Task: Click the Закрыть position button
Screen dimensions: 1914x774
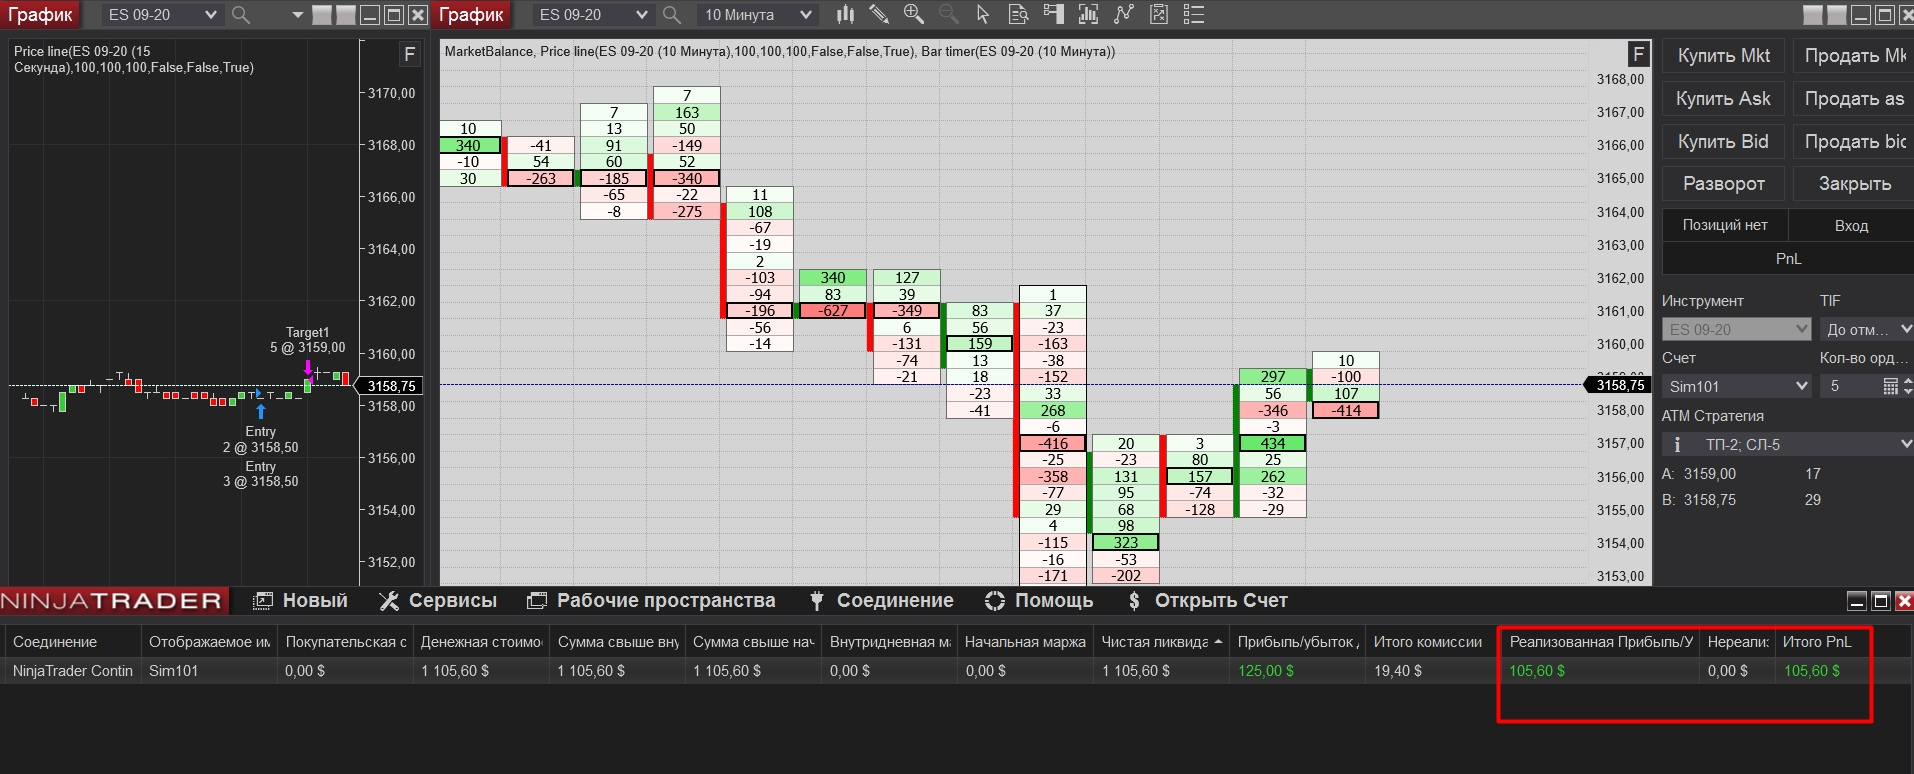Action: [1853, 184]
